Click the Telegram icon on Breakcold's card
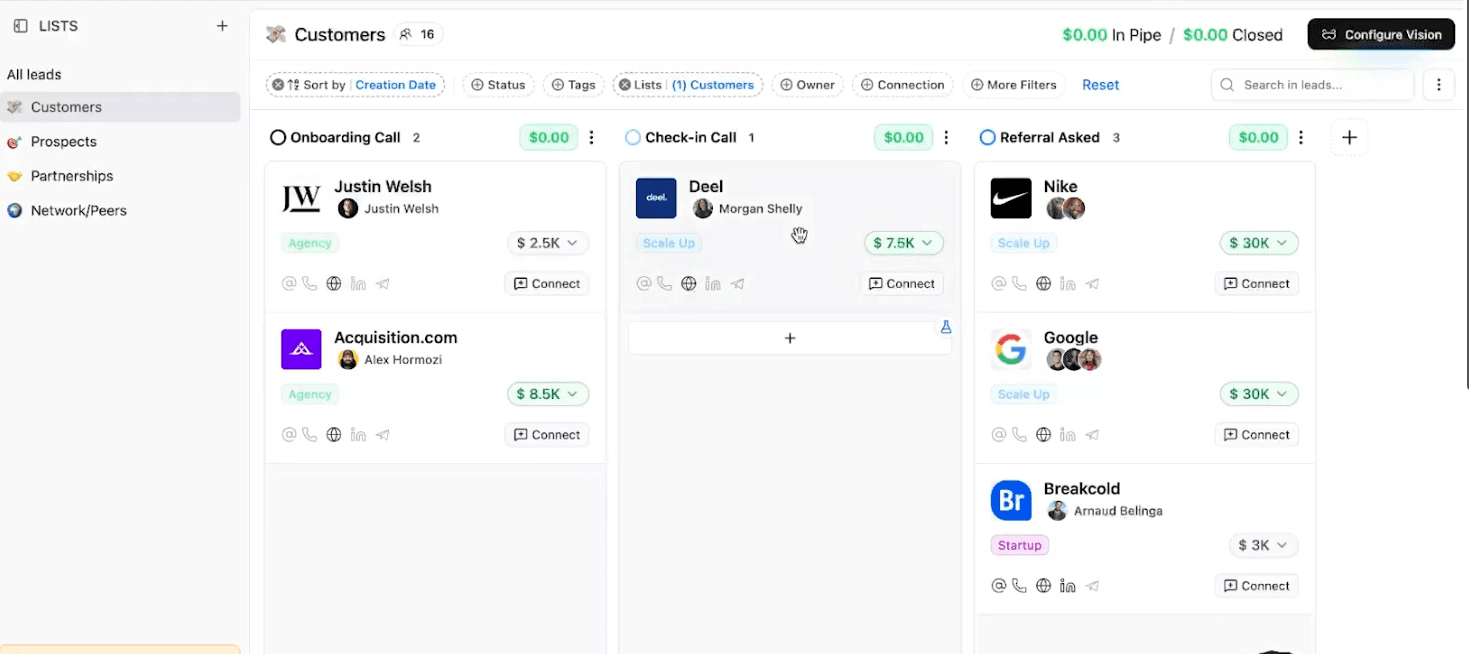Image resolution: width=1469 pixels, height=654 pixels. 1091,585
